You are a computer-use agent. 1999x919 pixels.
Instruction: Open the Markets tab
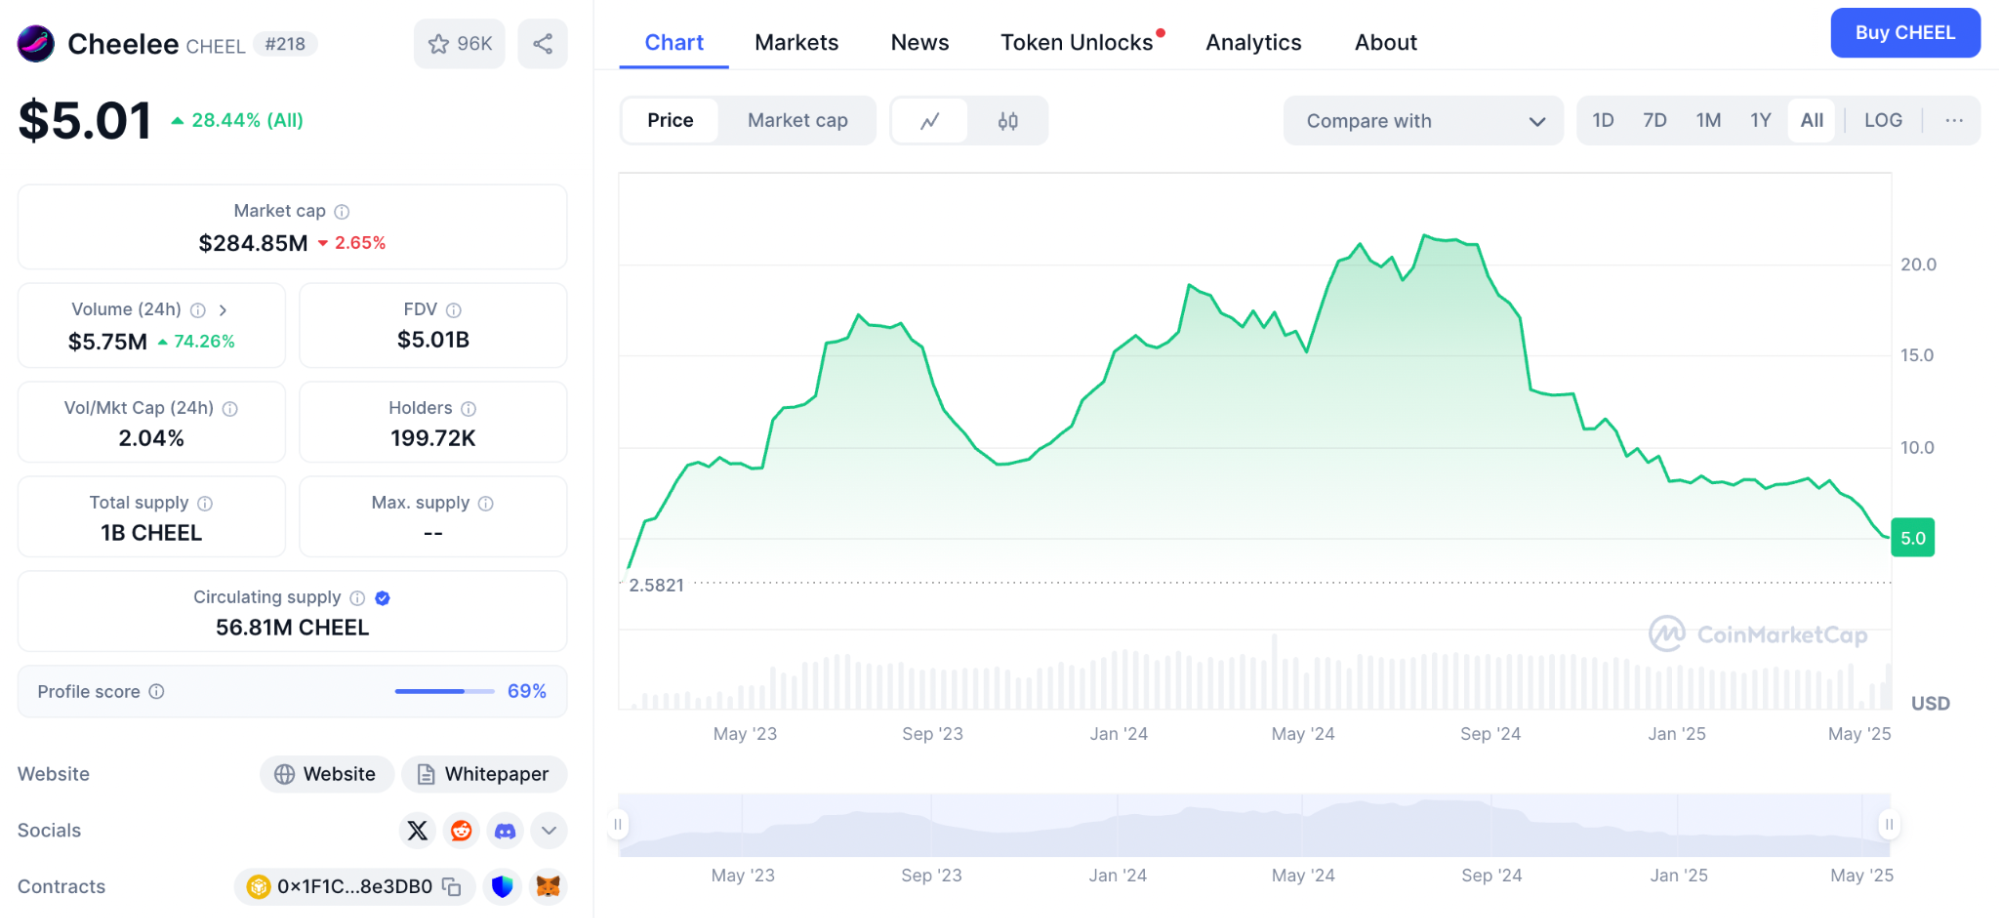point(796,43)
